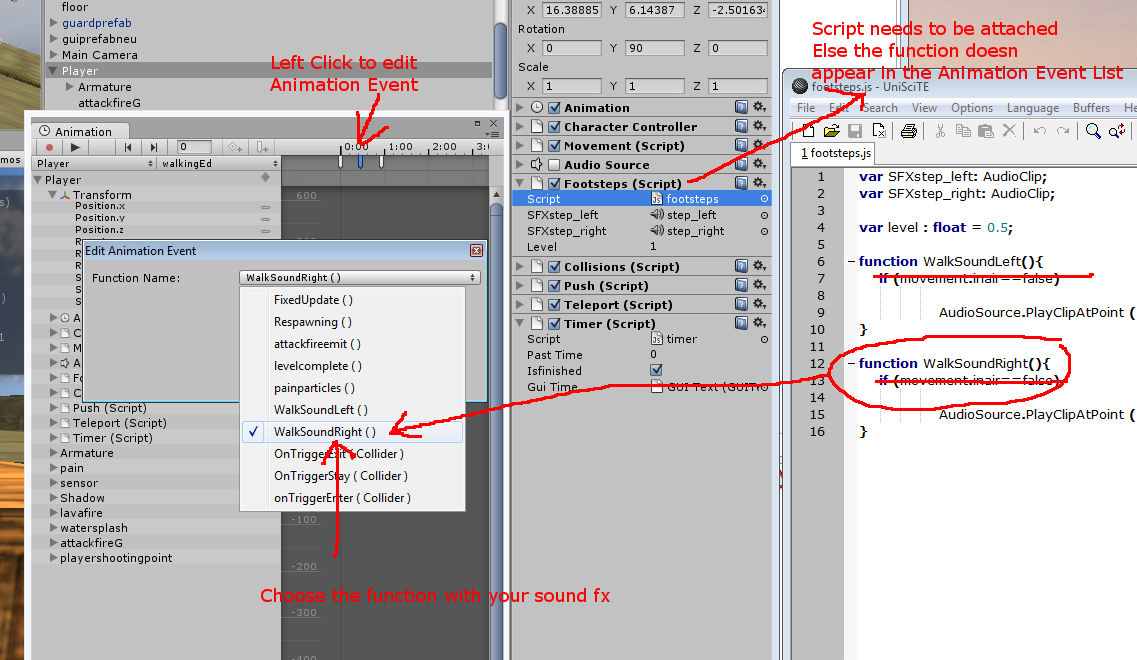Open the Function Name dropdown
The width and height of the screenshot is (1137, 660).
click(359, 277)
